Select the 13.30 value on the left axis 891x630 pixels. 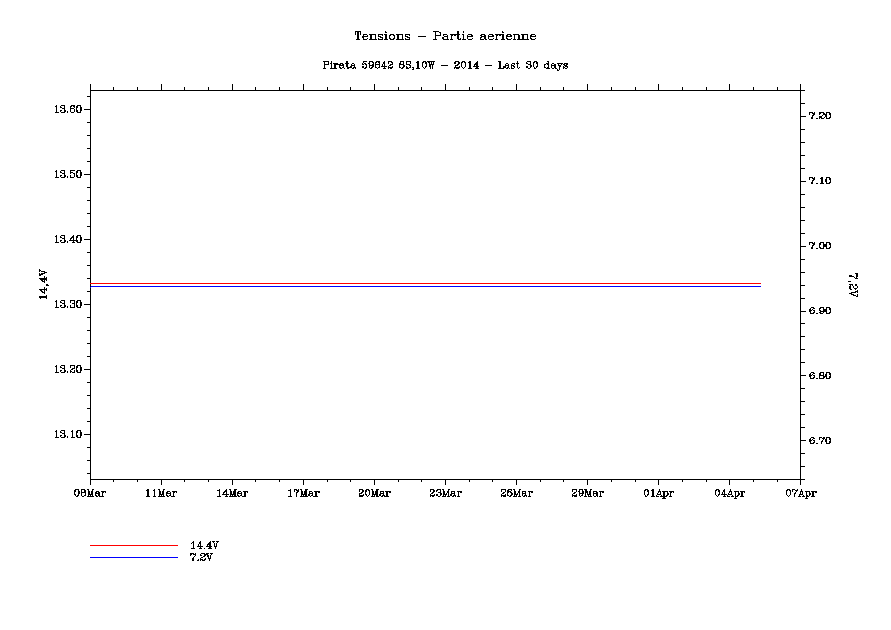pyautogui.click(x=67, y=304)
